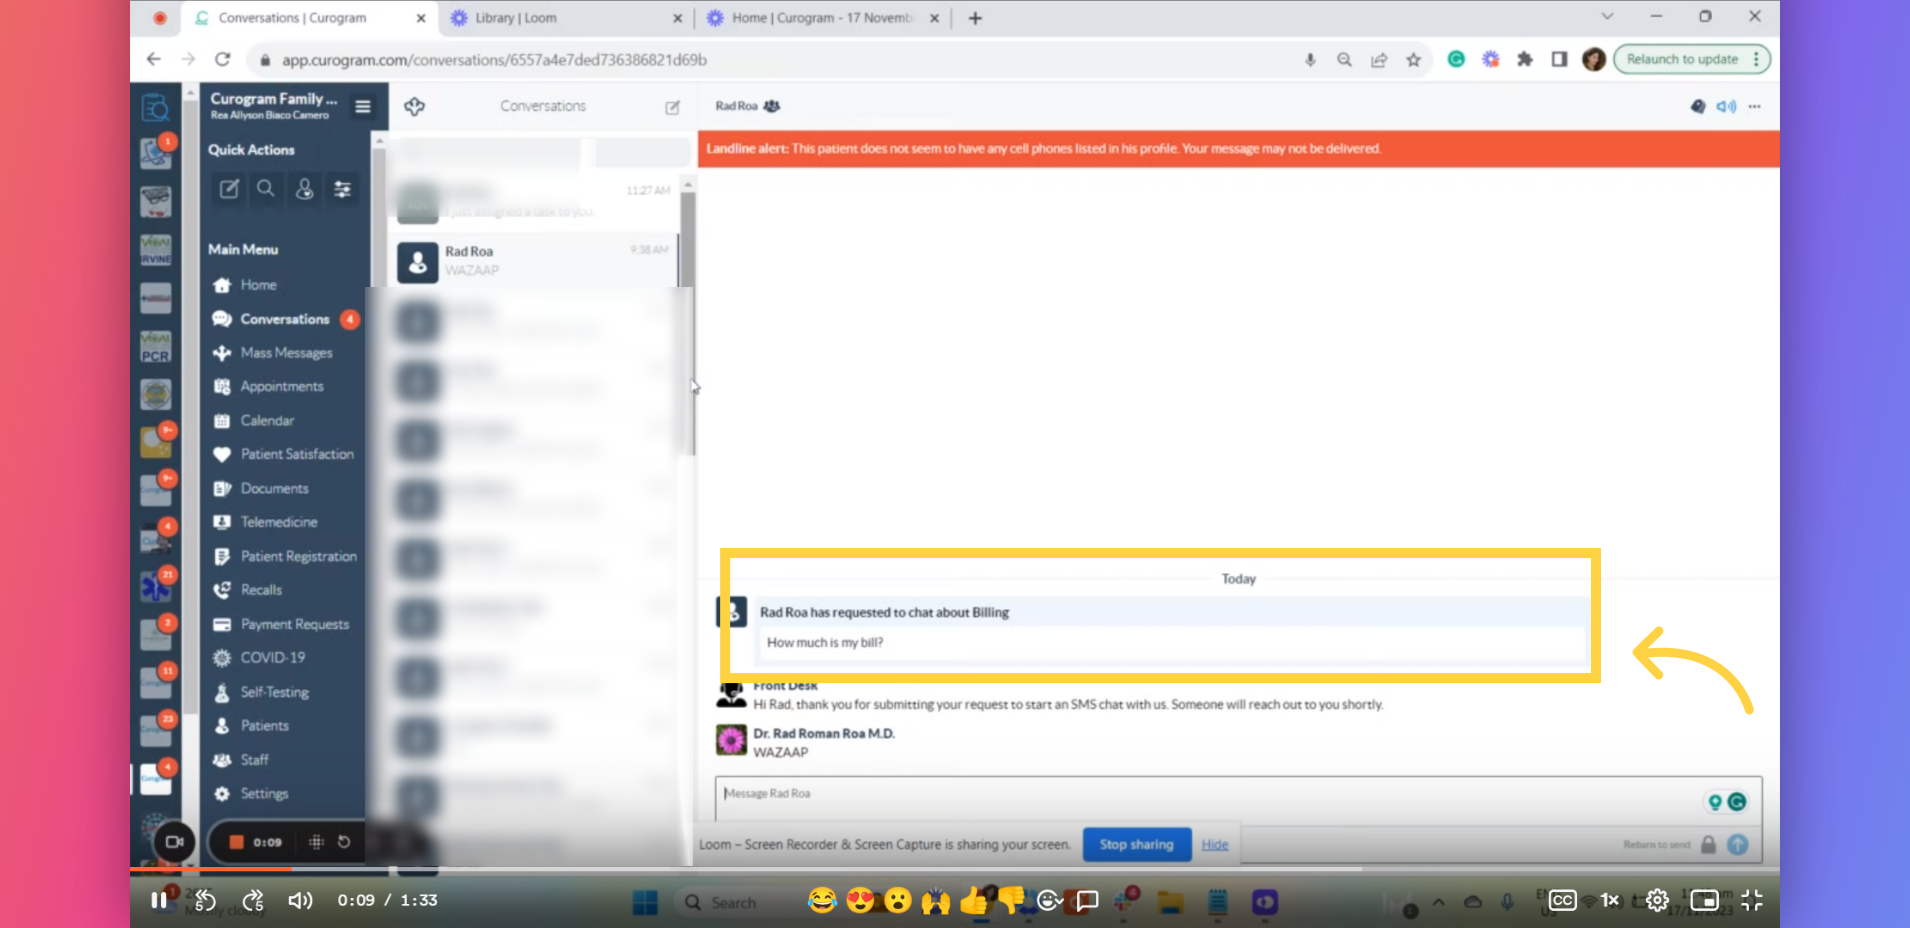
Task: Click the Stop sharing button
Action: point(1136,844)
